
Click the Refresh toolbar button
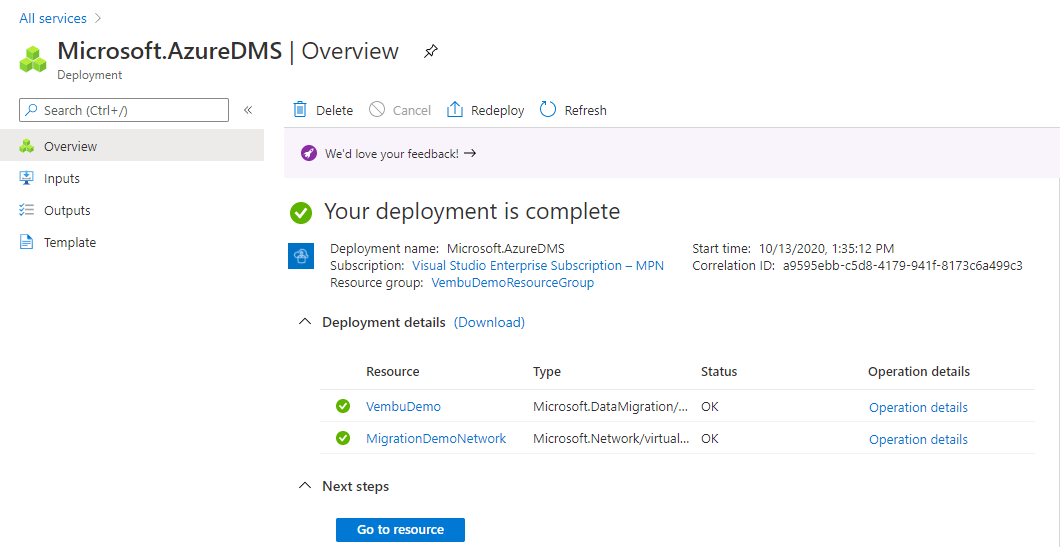(x=573, y=110)
